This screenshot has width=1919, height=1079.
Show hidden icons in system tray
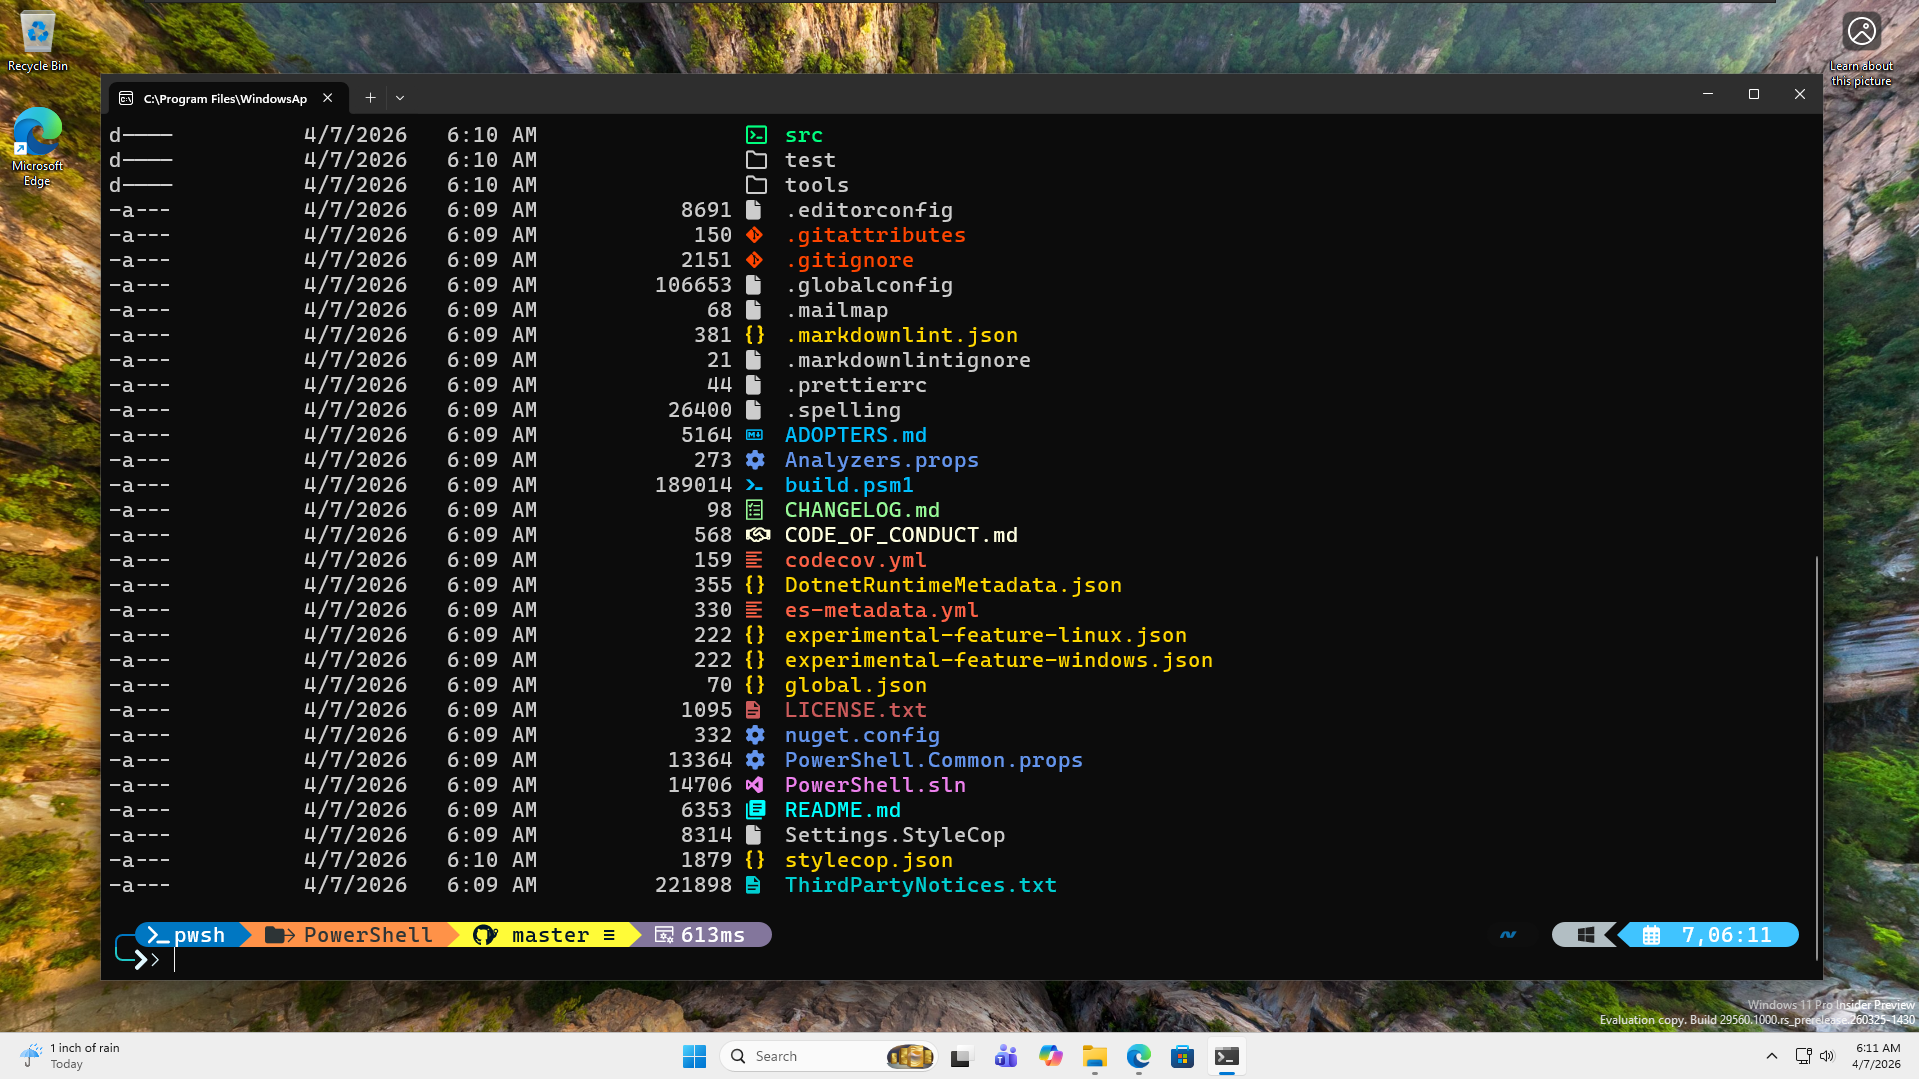click(x=1772, y=1056)
